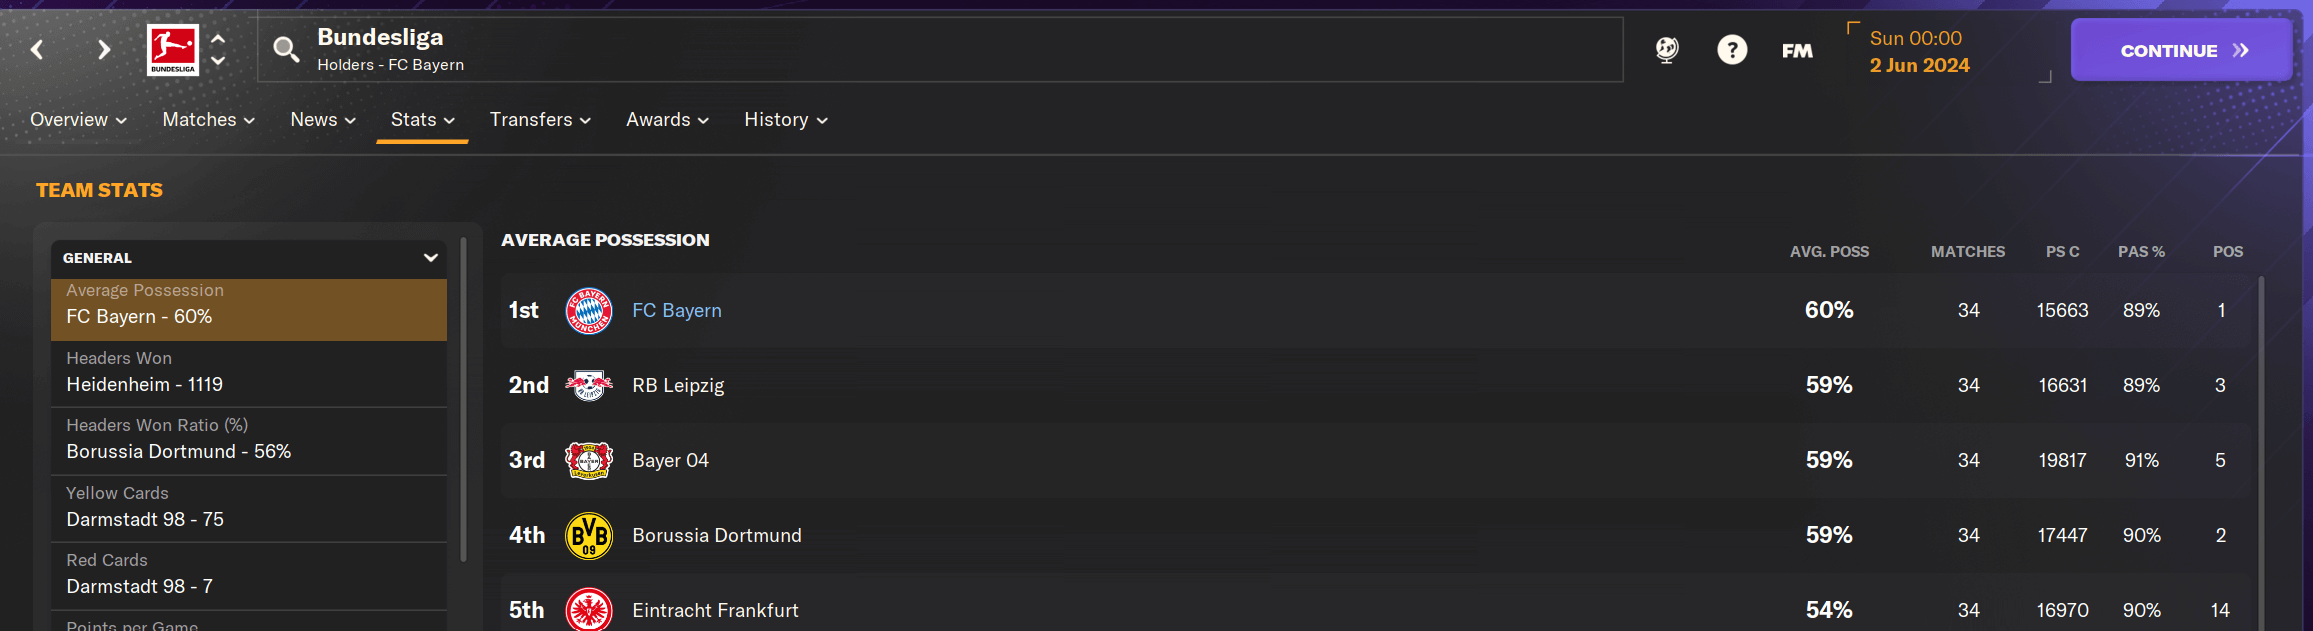
Task: Click the FC Bayern club crest
Action: point(589,310)
